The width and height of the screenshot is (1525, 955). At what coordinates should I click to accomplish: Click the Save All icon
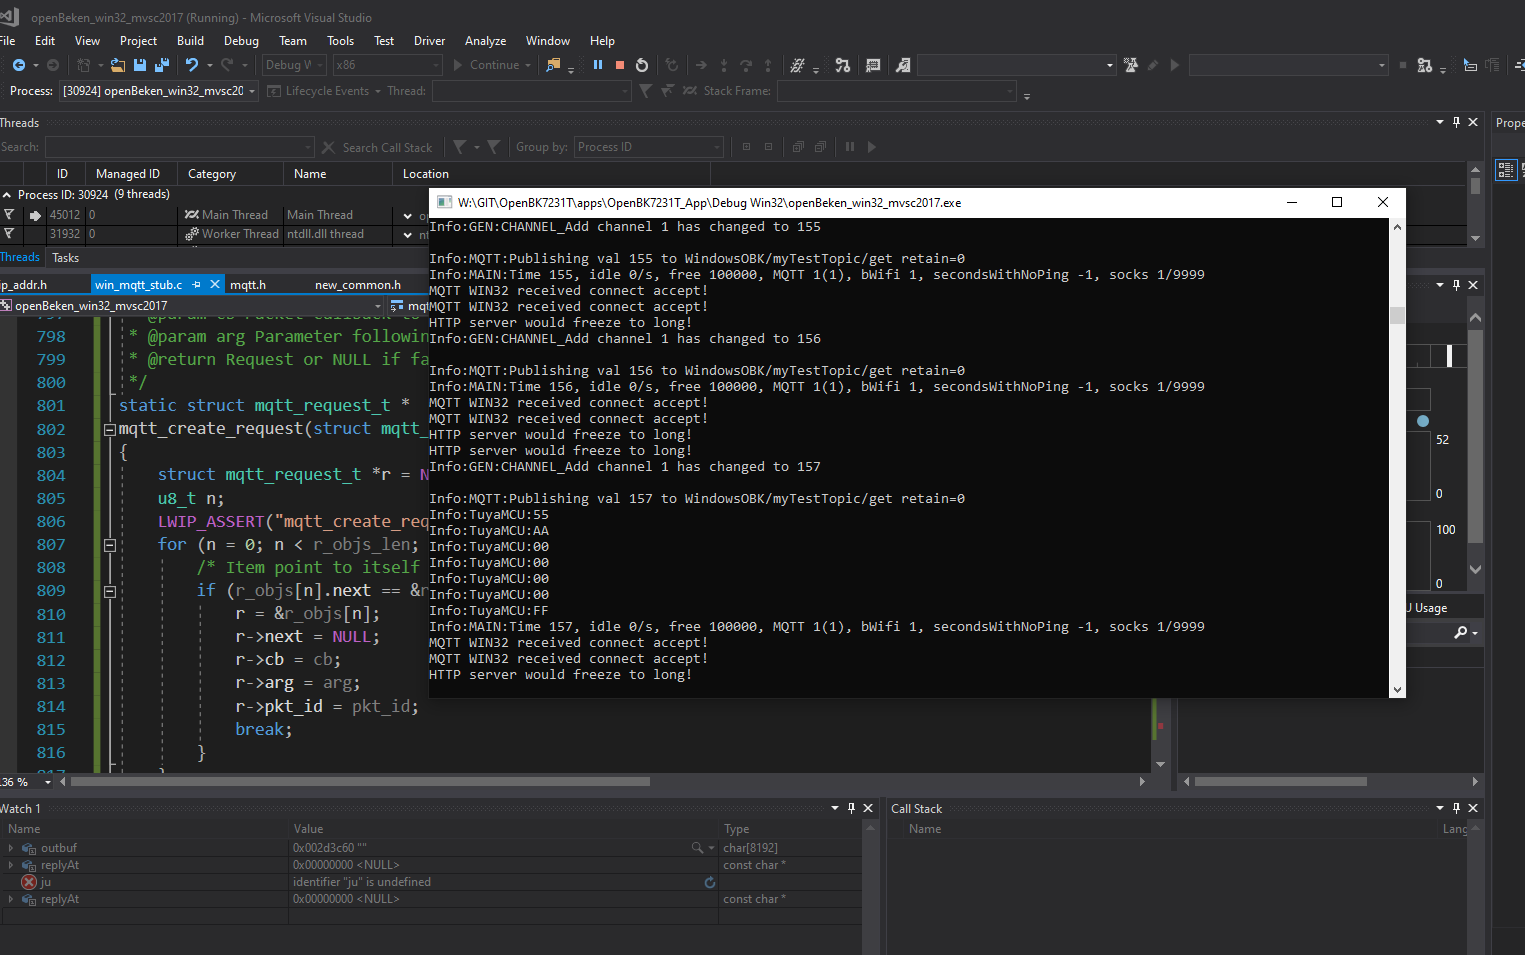pyautogui.click(x=162, y=65)
